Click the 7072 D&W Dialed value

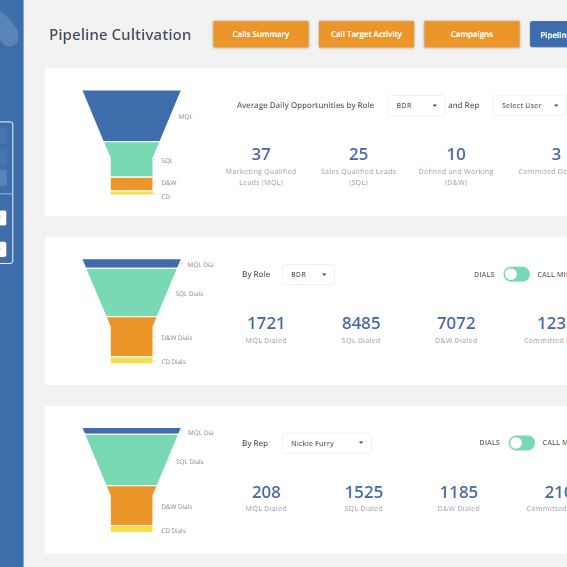[x=456, y=323]
